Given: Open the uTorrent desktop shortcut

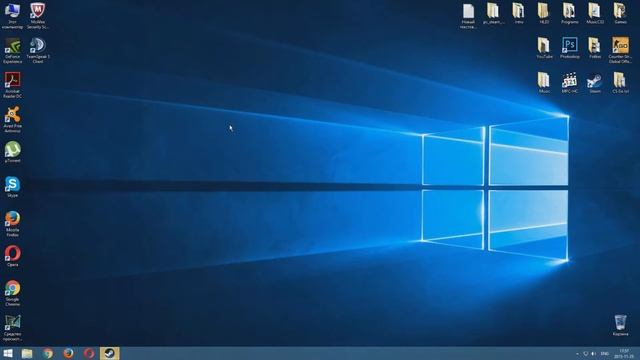Looking at the screenshot, I should [12, 152].
